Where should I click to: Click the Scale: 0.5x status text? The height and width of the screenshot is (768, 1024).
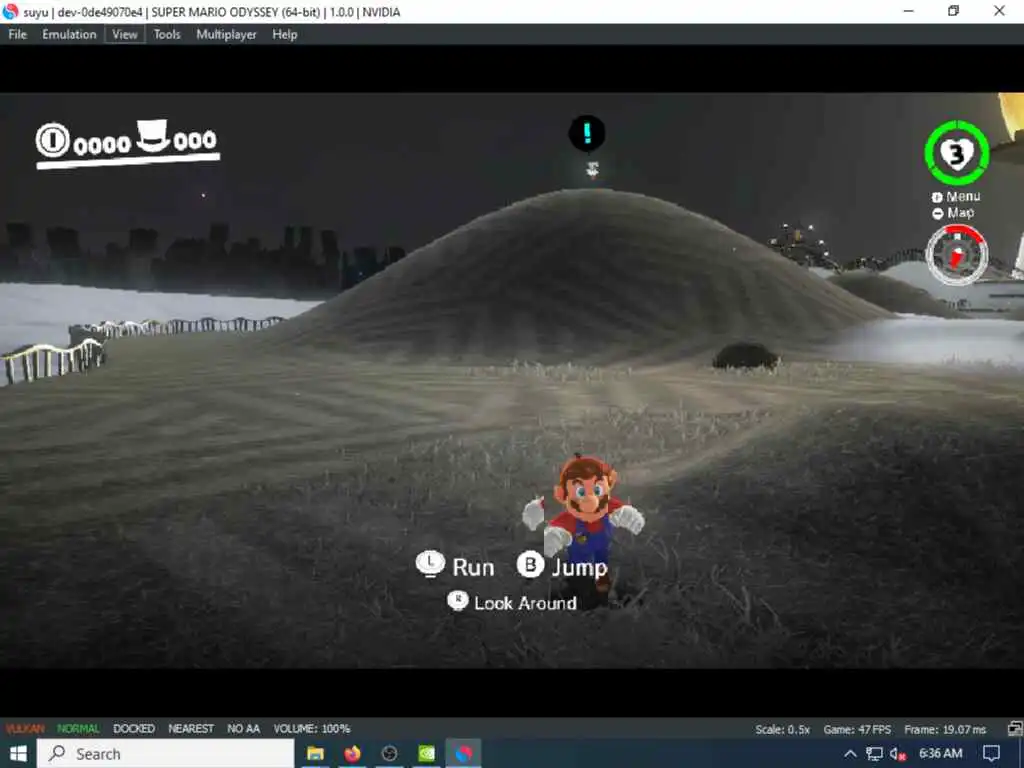tap(782, 729)
